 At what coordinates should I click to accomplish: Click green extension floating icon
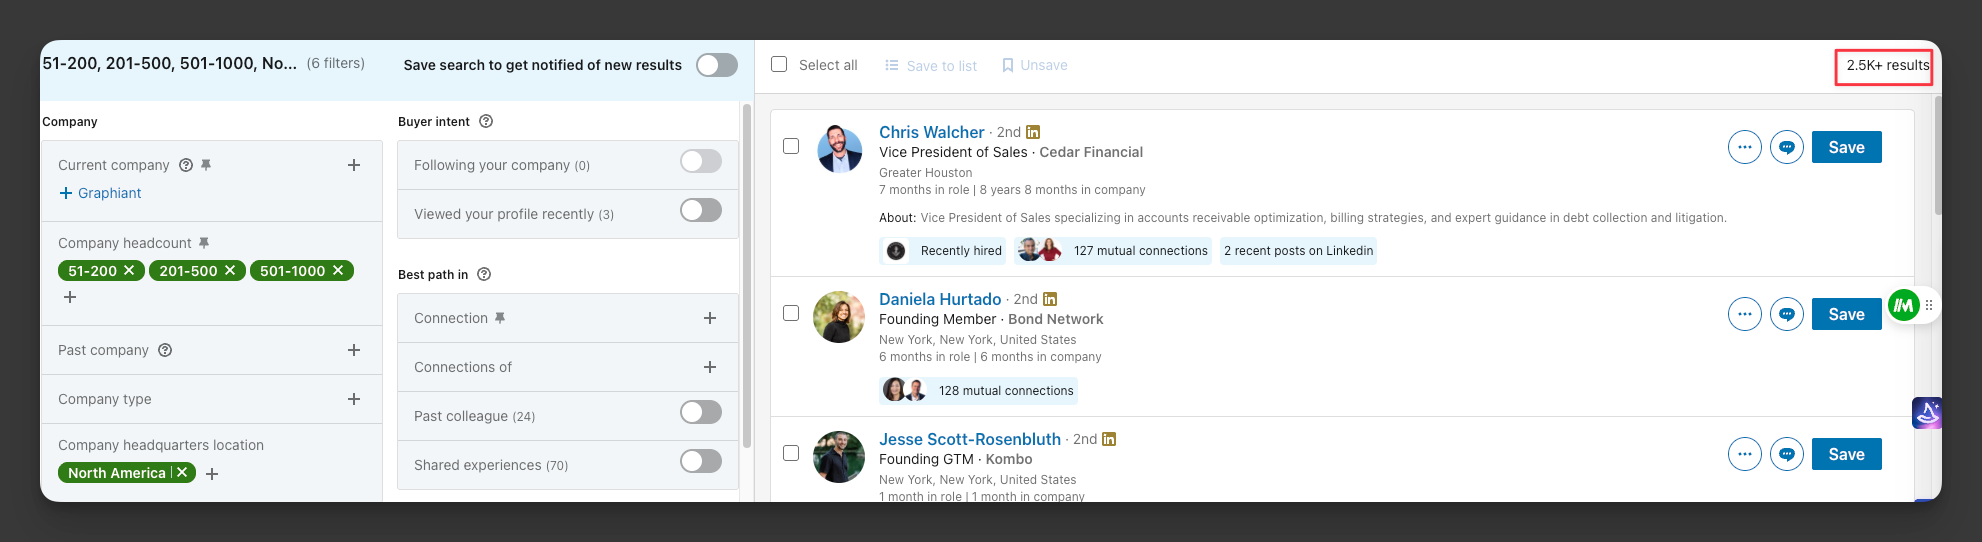click(1903, 305)
